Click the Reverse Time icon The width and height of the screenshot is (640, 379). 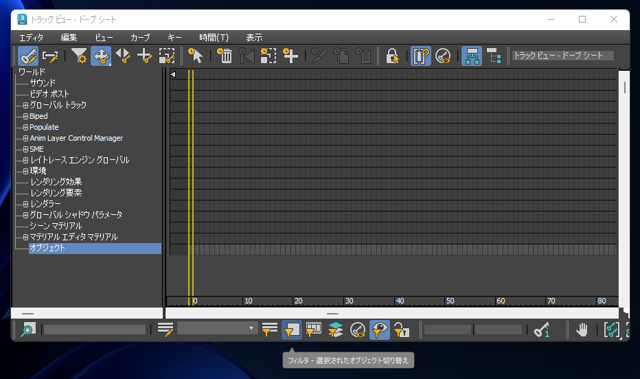click(x=247, y=56)
